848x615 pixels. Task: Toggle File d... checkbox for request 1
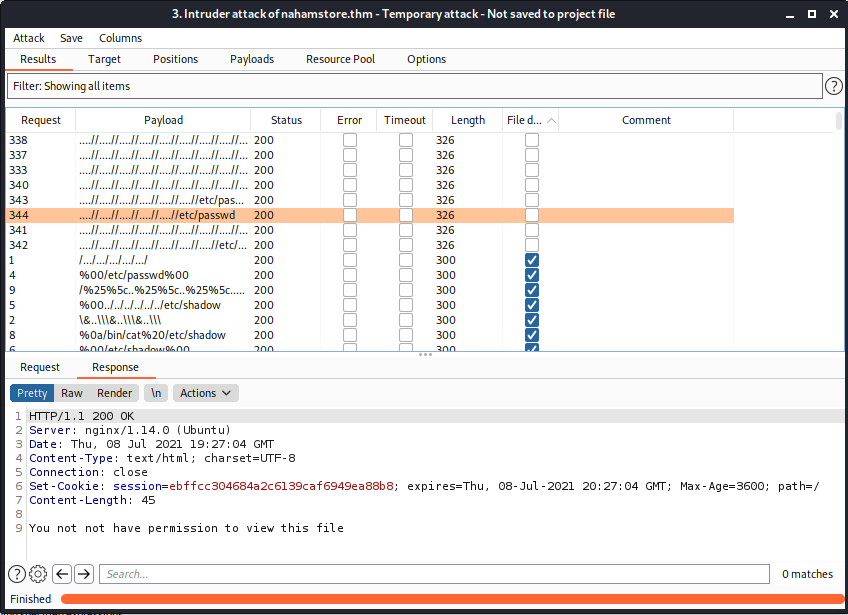coord(532,260)
